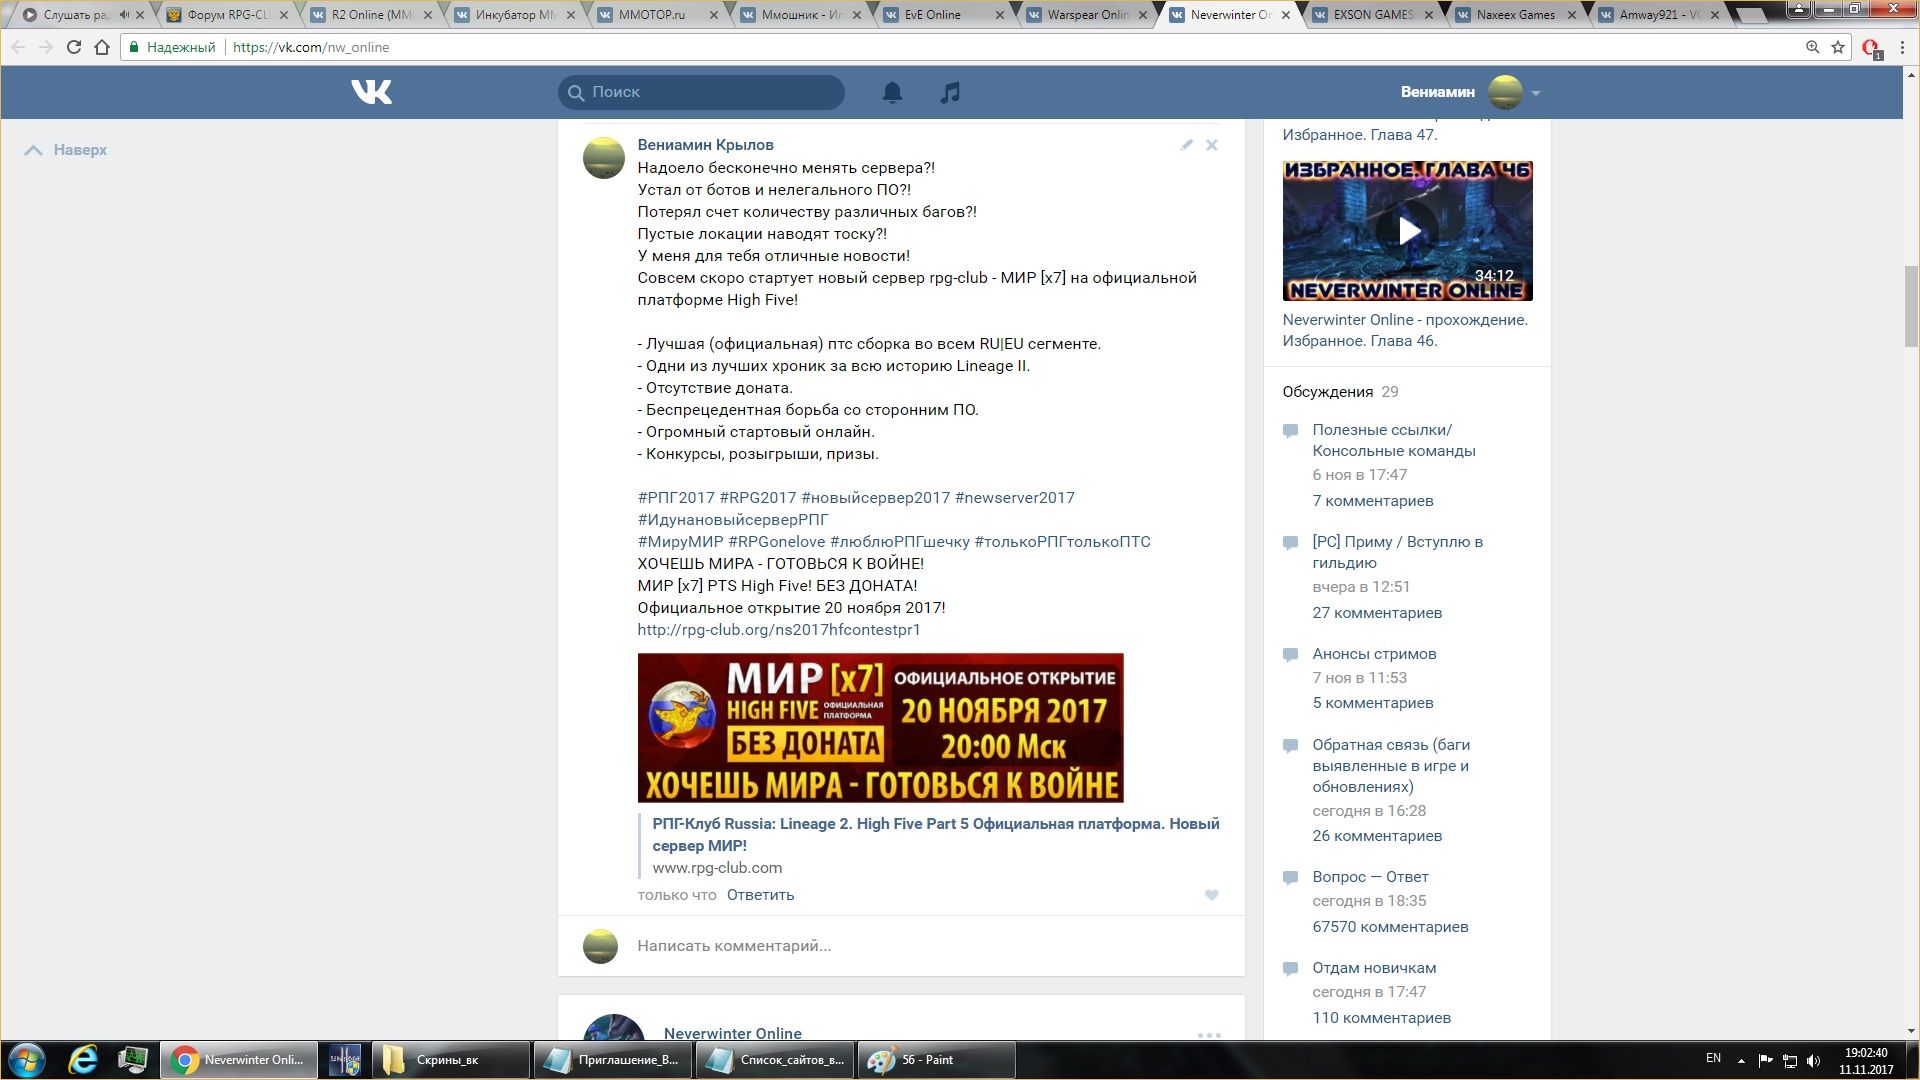Open the notifications bell

[892, 92]
